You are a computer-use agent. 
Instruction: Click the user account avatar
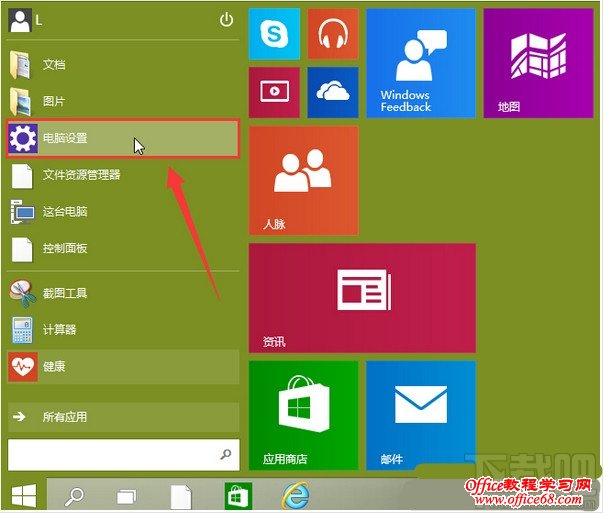tap(20, 20)
